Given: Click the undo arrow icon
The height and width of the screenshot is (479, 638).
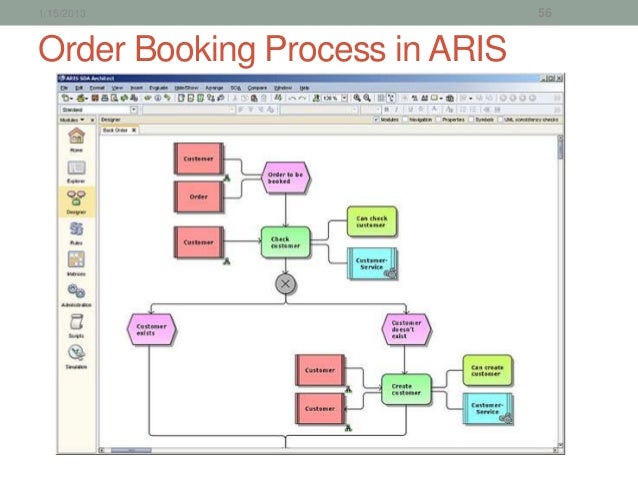Looking at the screenshot, I should [292, 98].
